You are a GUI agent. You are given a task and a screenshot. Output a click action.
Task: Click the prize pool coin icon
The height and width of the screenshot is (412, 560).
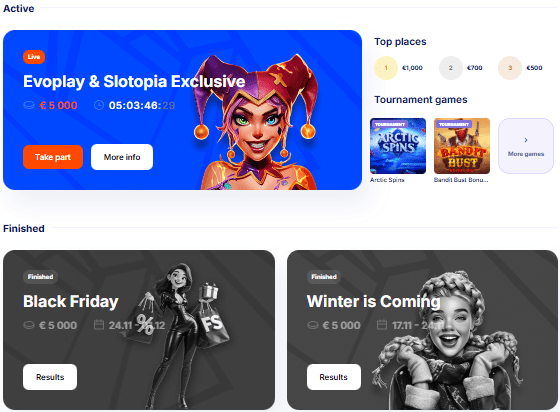(x=29, y=105)
